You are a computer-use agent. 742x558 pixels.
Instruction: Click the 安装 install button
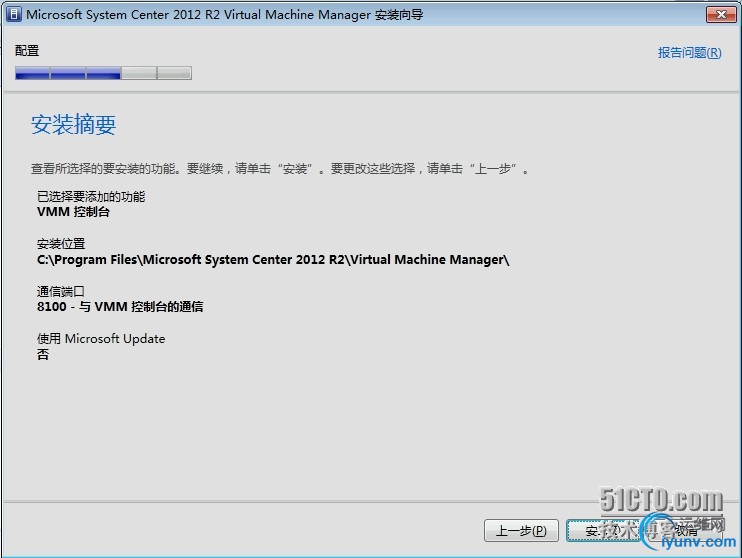click(603, 531)
